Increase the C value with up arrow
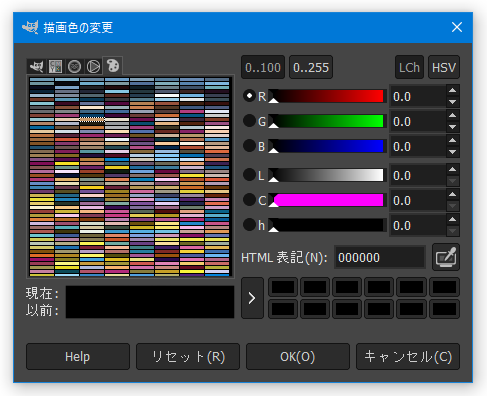This screenshot has width=487, height=396. (452, 194)
